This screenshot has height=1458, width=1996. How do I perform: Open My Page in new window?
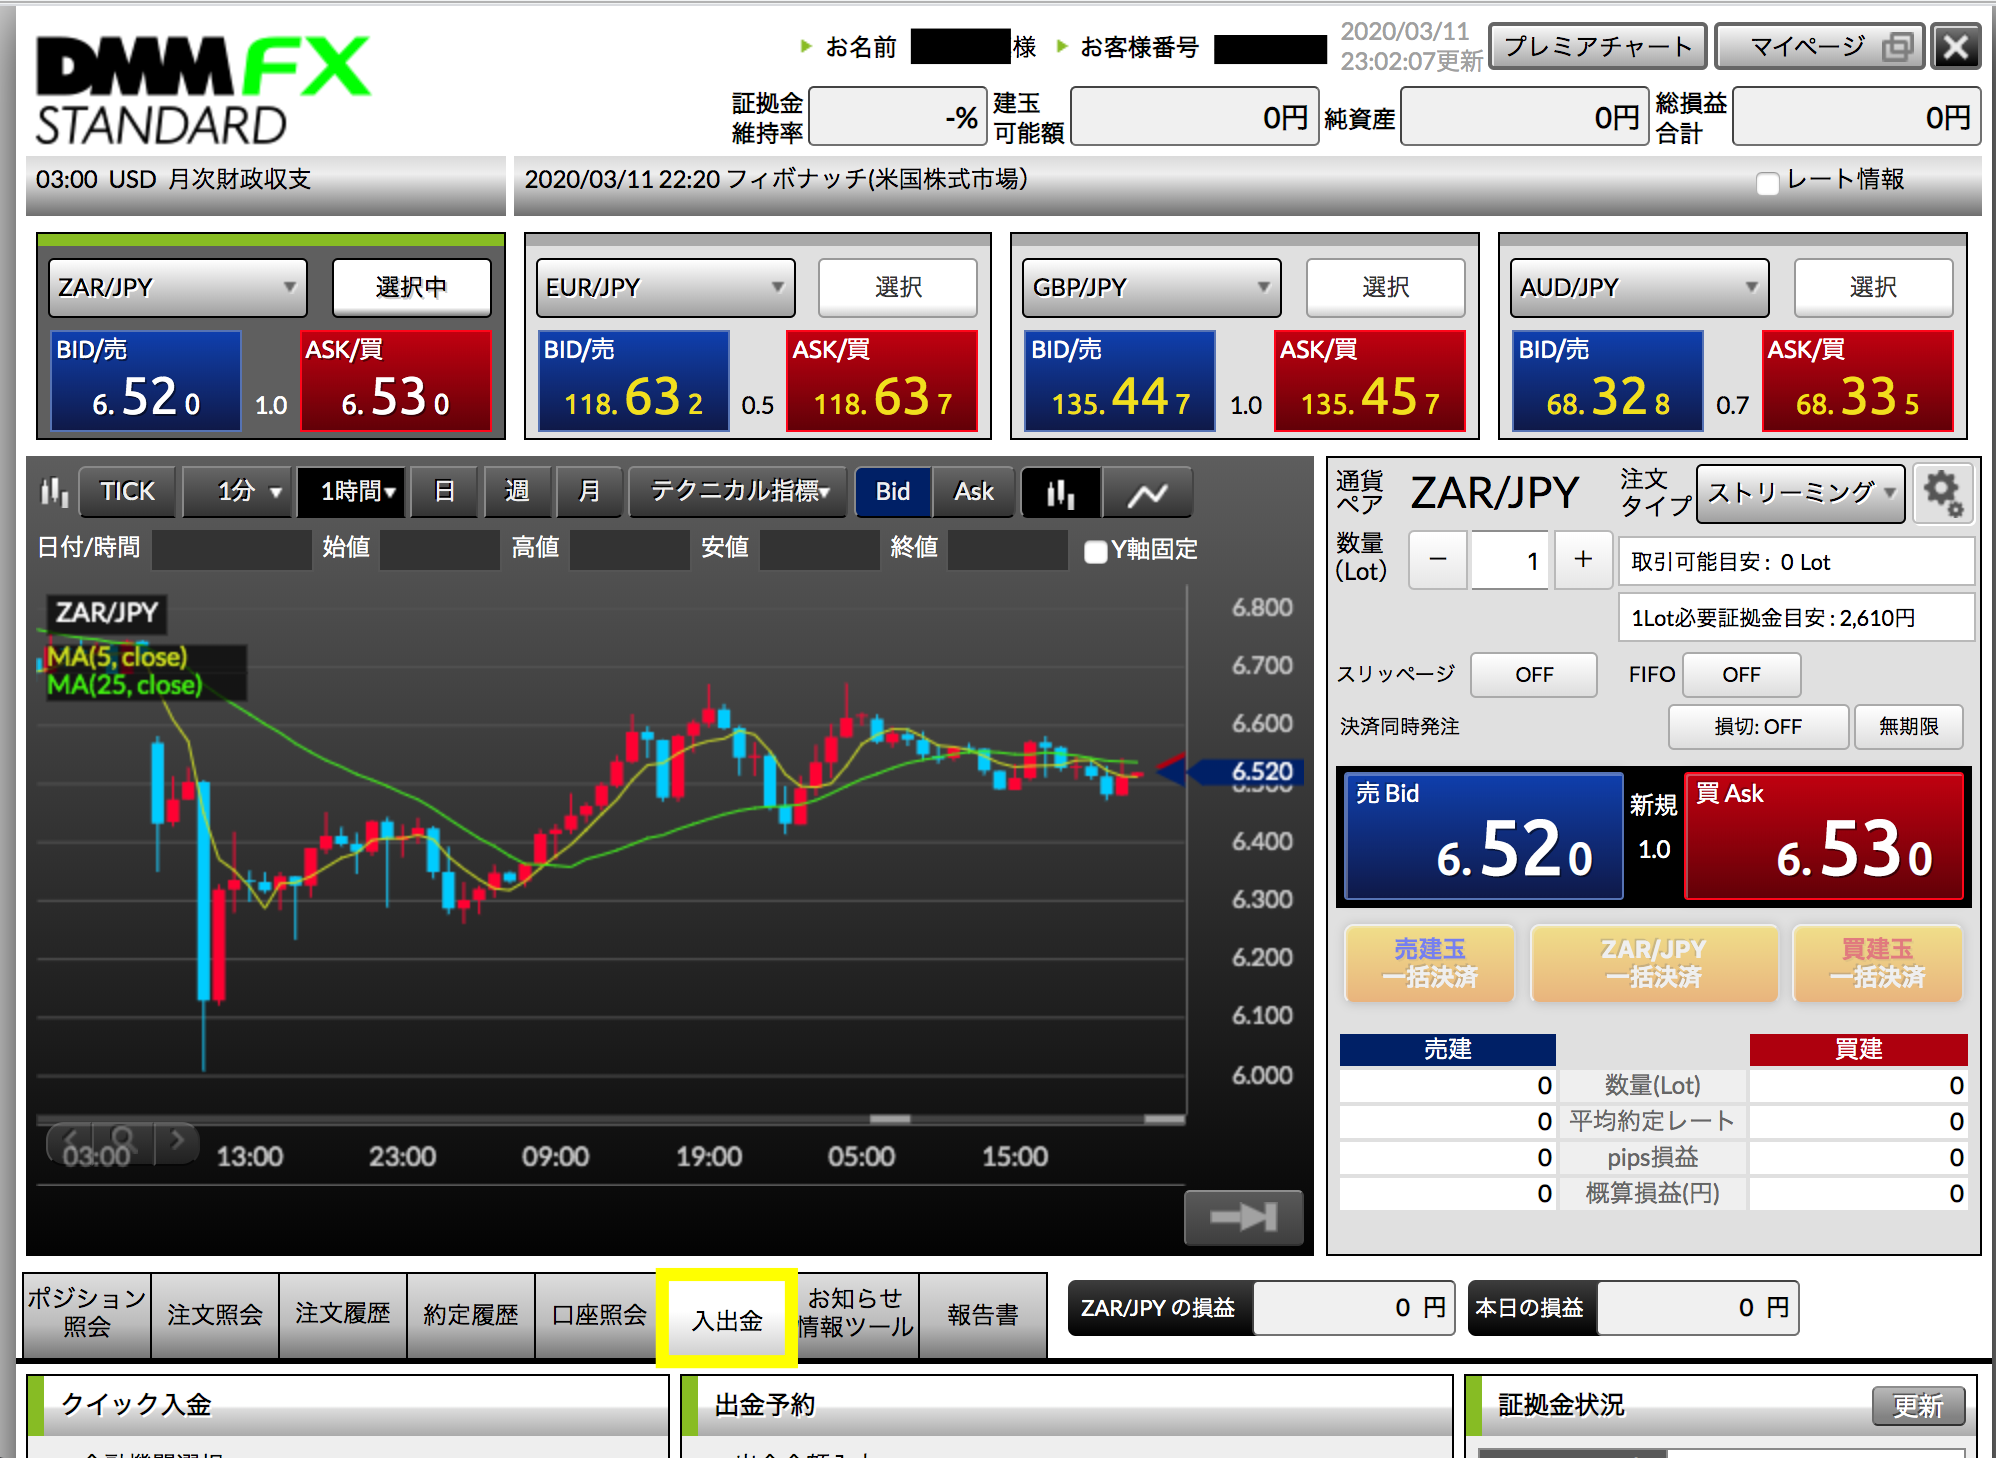pos(1819,47)
